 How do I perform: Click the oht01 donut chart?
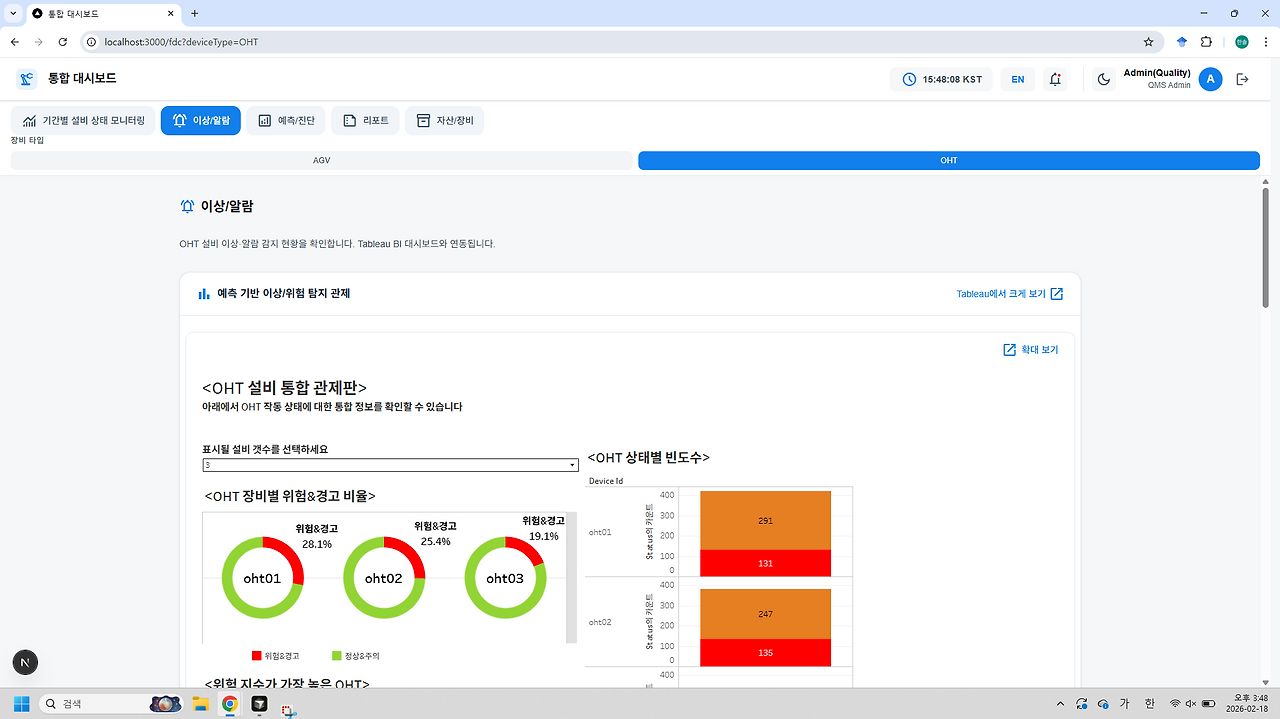pyautogui.click(x=262, y=578)
